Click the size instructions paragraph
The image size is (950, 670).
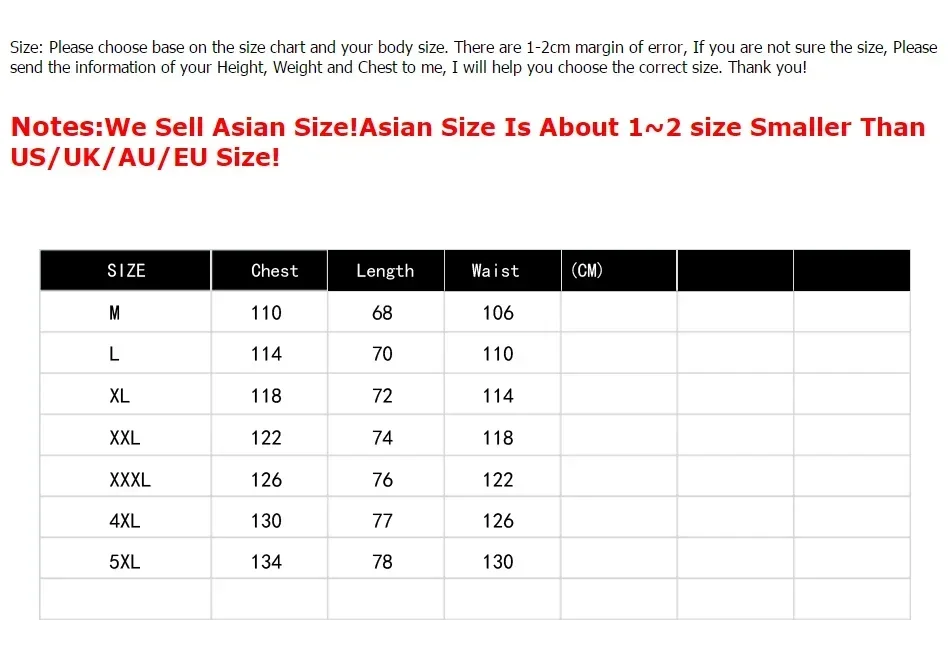(474, 57)
